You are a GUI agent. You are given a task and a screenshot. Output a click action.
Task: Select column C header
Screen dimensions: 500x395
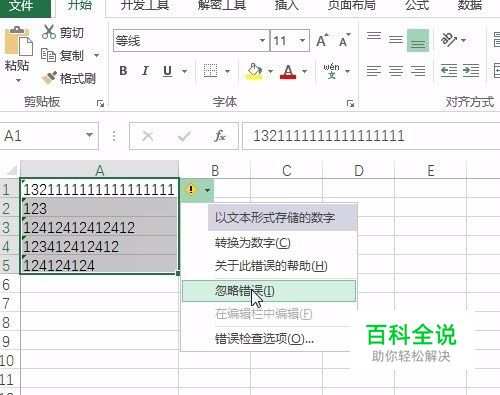tap(287, 170)
